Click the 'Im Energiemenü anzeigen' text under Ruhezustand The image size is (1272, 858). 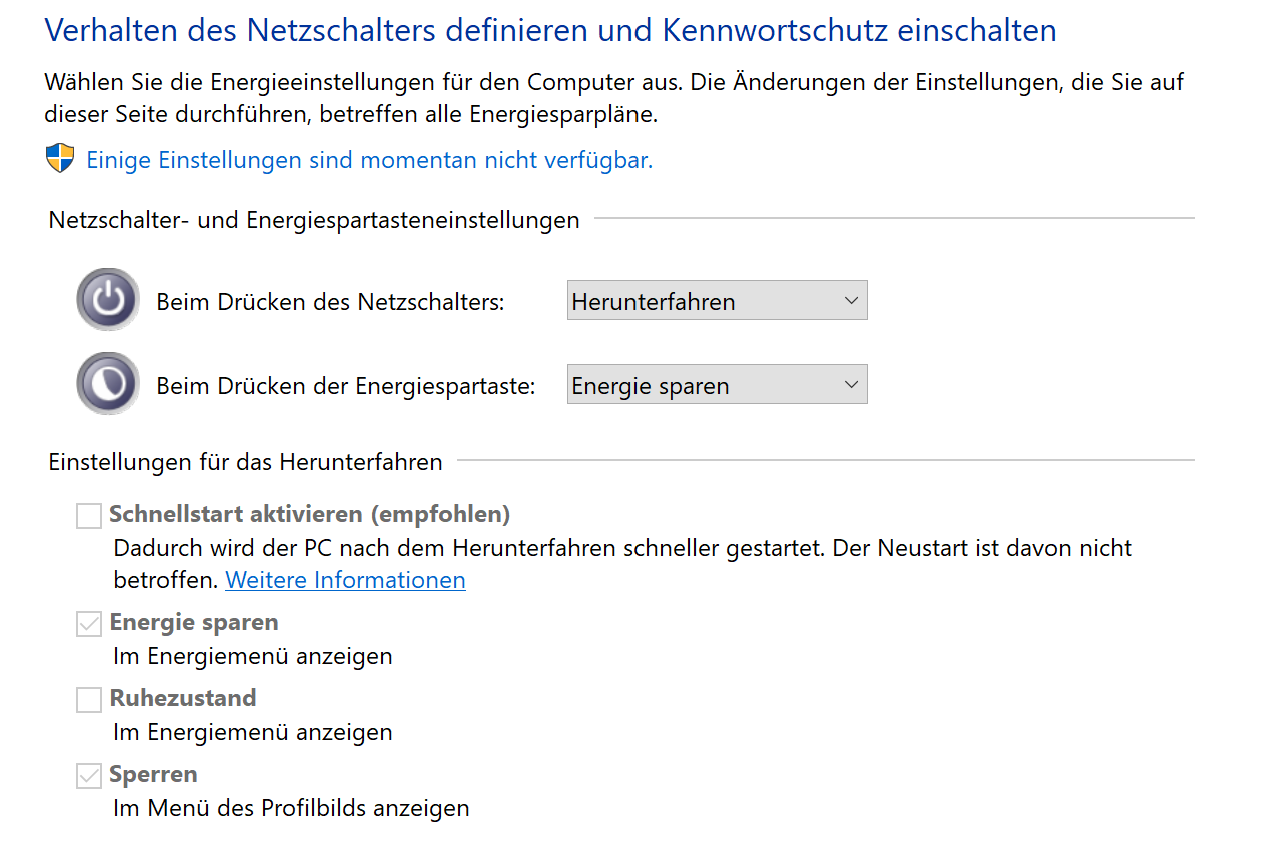pyautogui.click(x=252, y=732)
